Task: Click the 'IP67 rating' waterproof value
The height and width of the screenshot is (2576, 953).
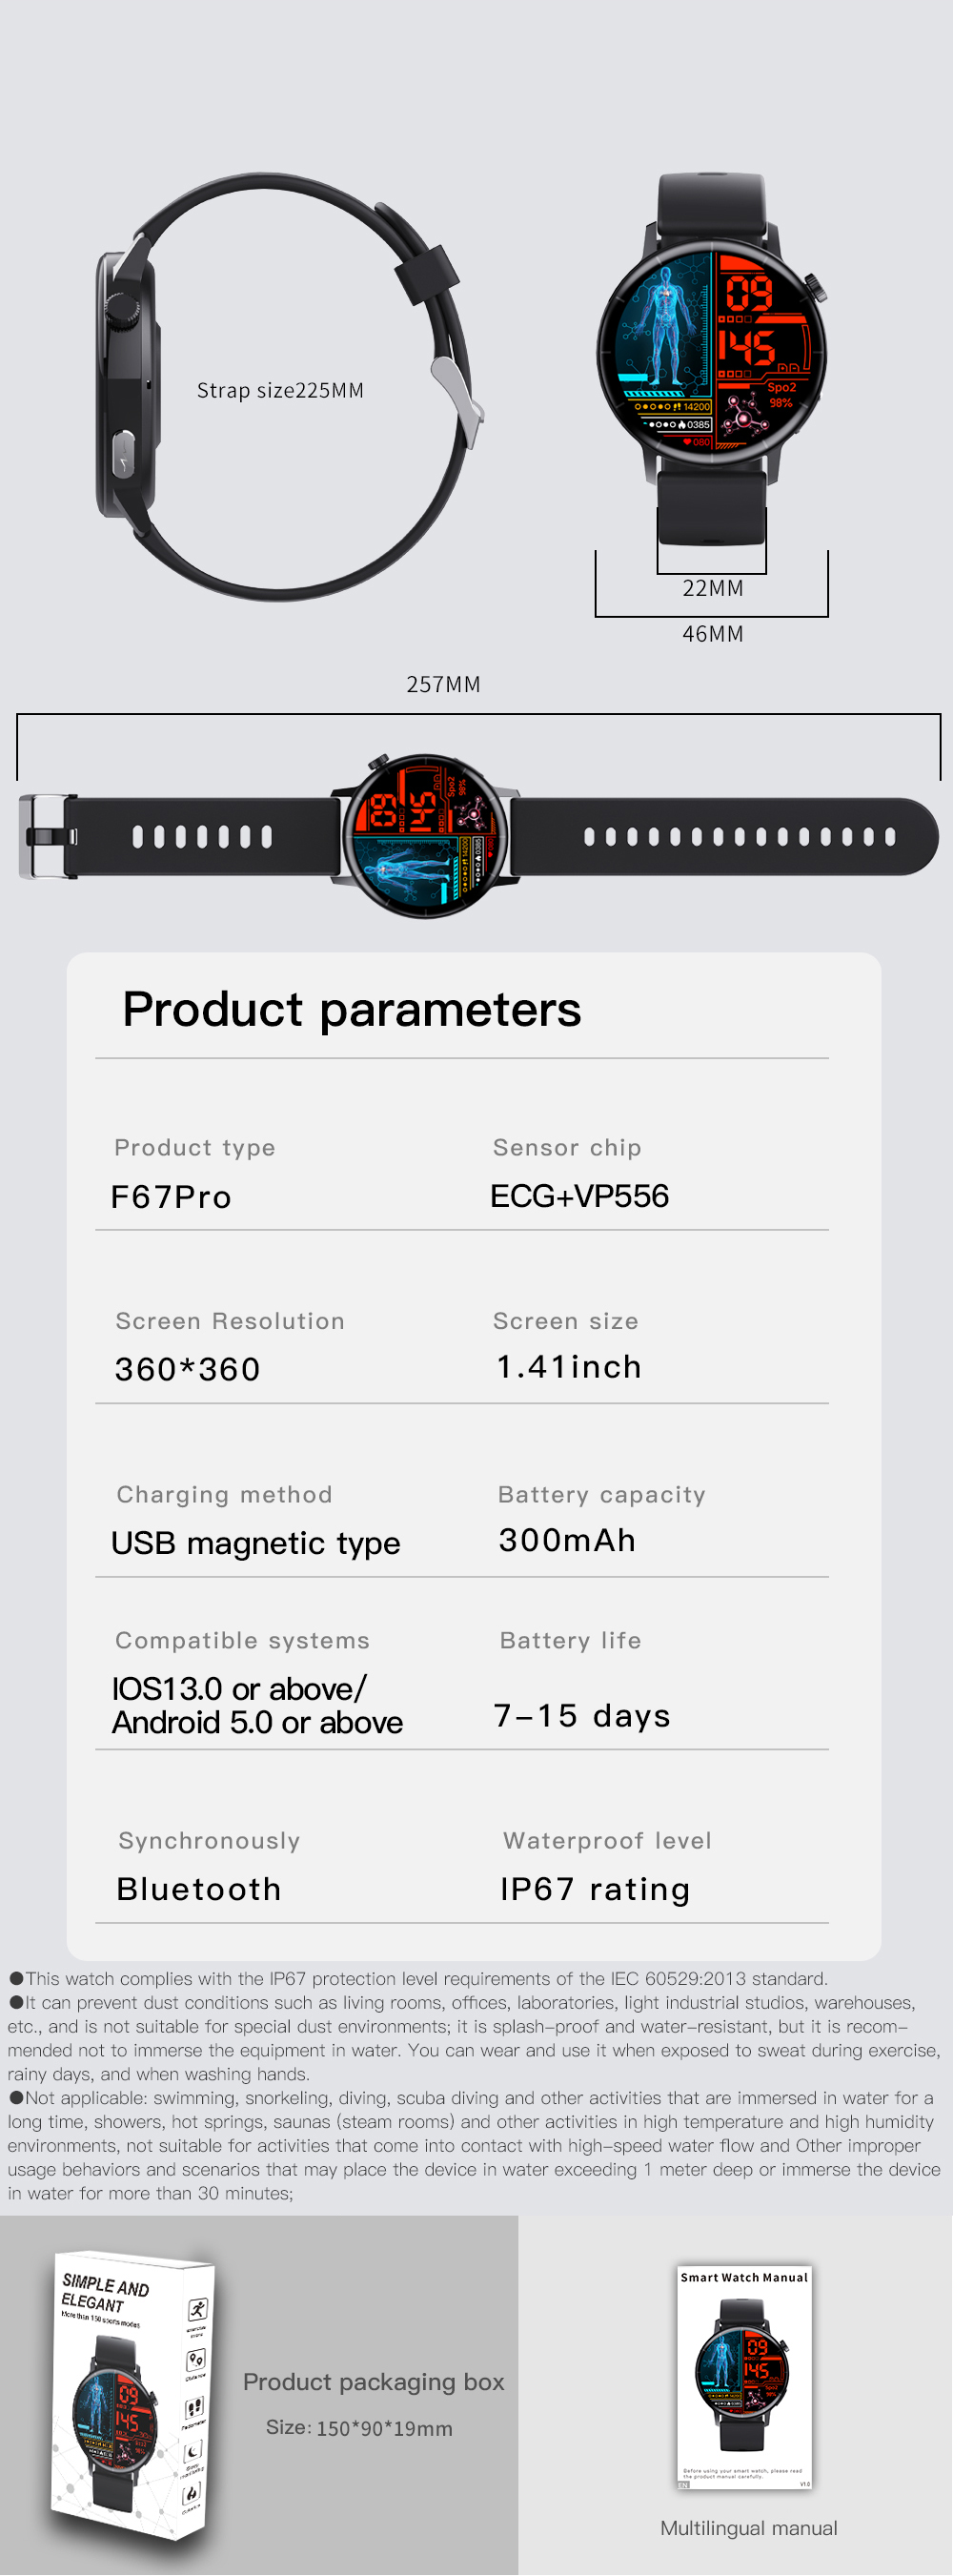Action: [595, 1889]
